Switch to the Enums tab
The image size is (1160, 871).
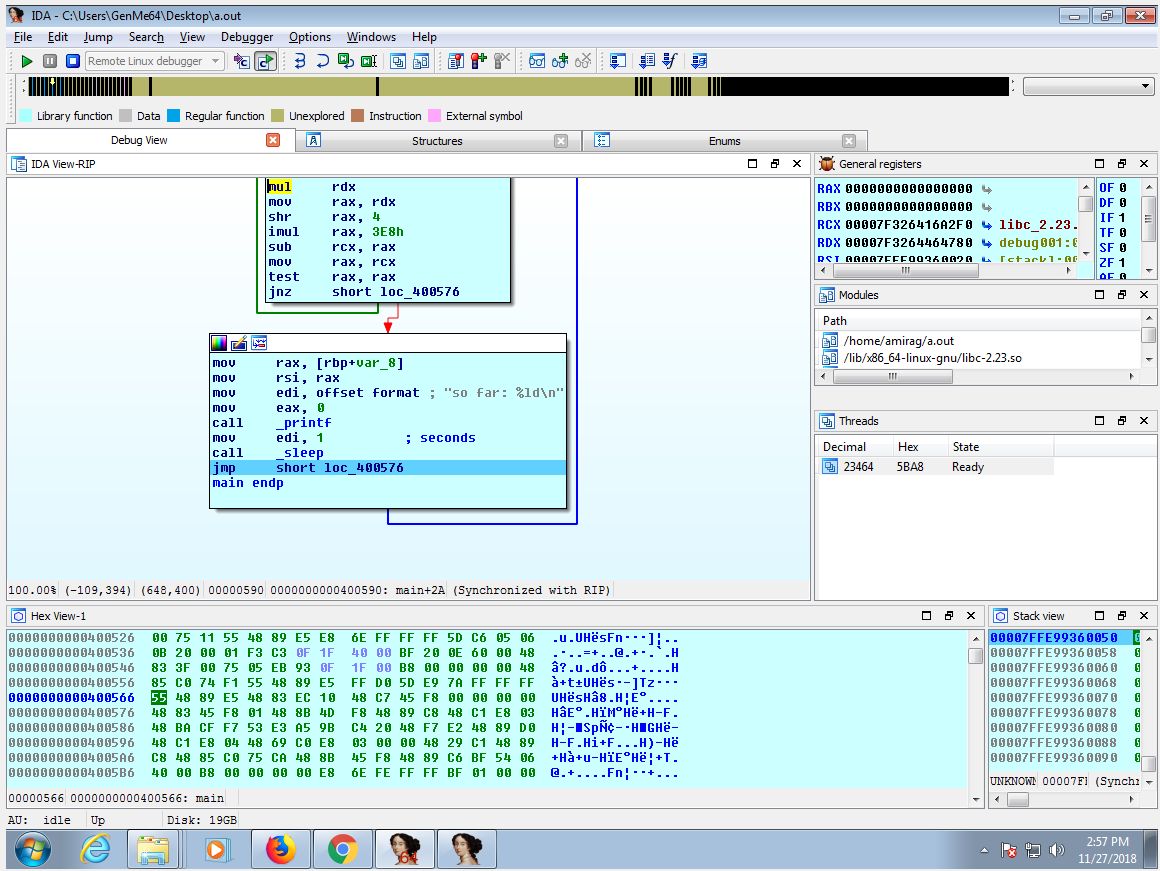click(724, 141)
